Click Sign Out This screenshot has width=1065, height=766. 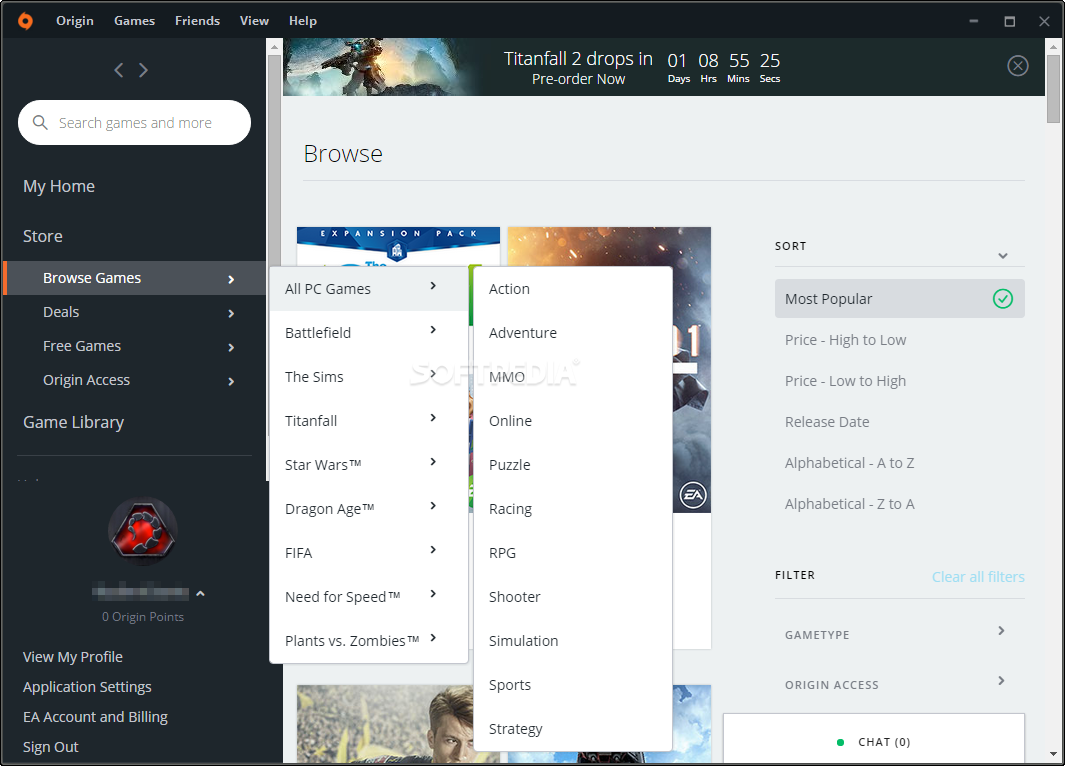coord(50,746)
